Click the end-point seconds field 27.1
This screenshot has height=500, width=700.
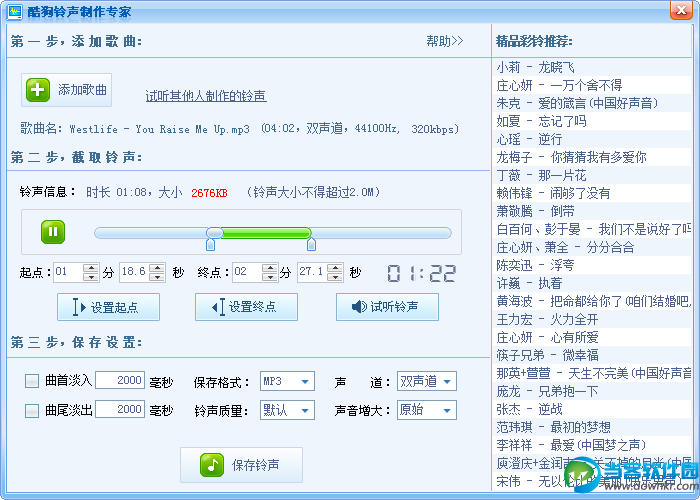coord(312,272)
